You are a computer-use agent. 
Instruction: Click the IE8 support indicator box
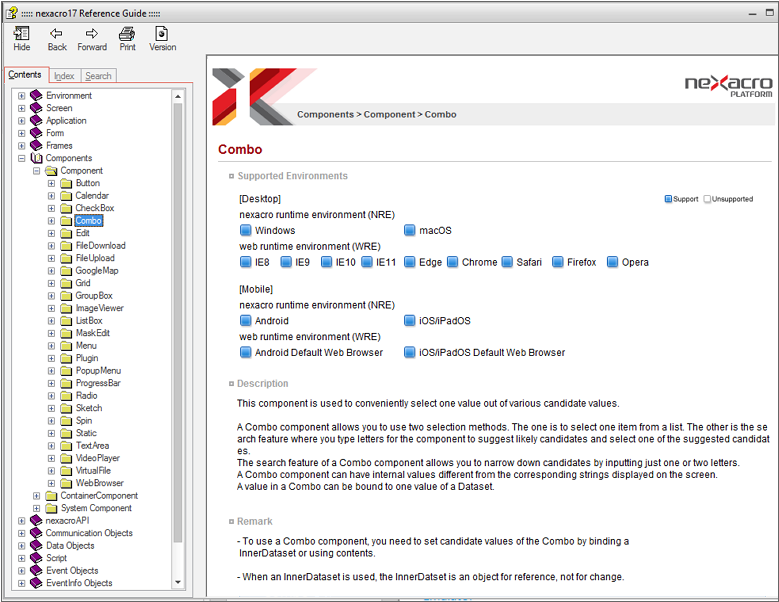tap(245, 262)
